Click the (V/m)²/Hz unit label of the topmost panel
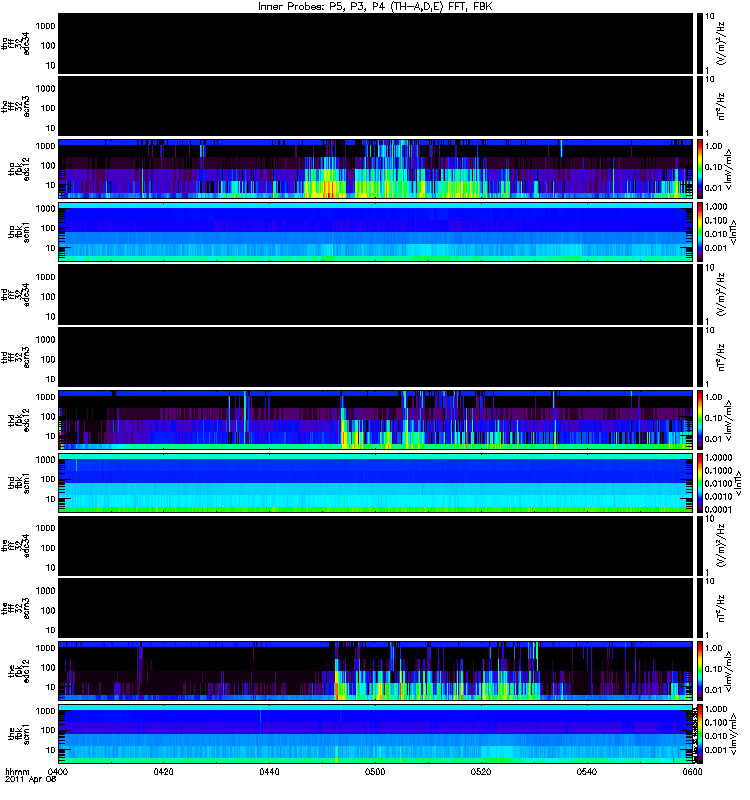750x800 pixels. tap(721, 44)
